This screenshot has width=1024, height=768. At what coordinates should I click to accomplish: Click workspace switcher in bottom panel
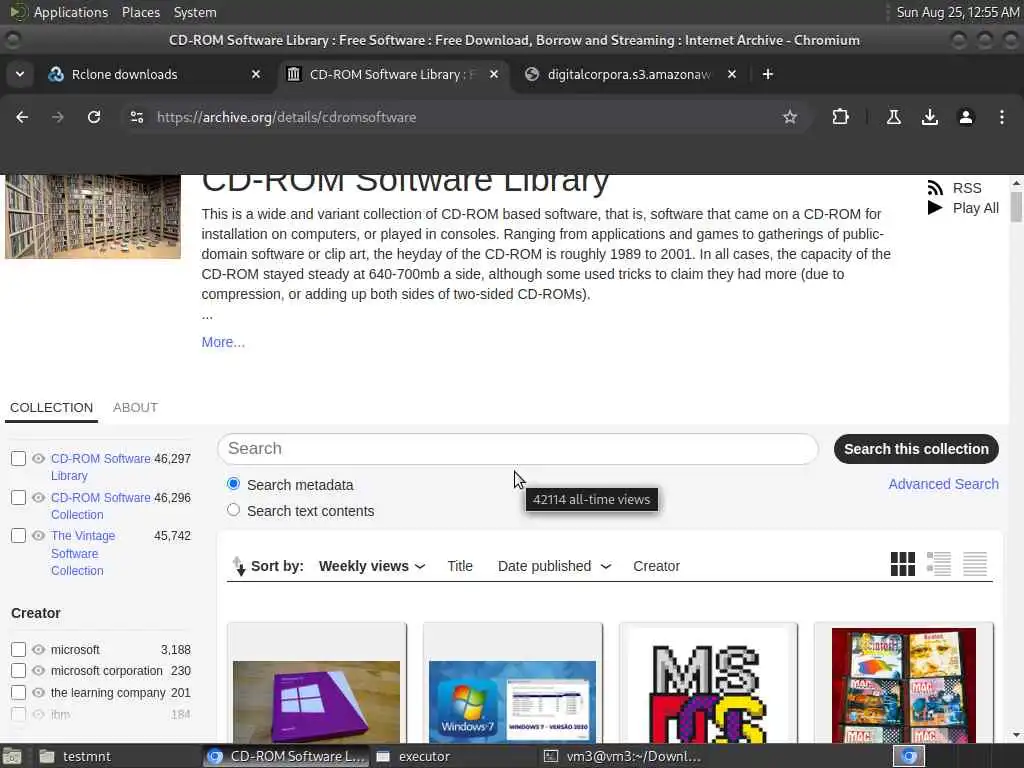point(909,756)
